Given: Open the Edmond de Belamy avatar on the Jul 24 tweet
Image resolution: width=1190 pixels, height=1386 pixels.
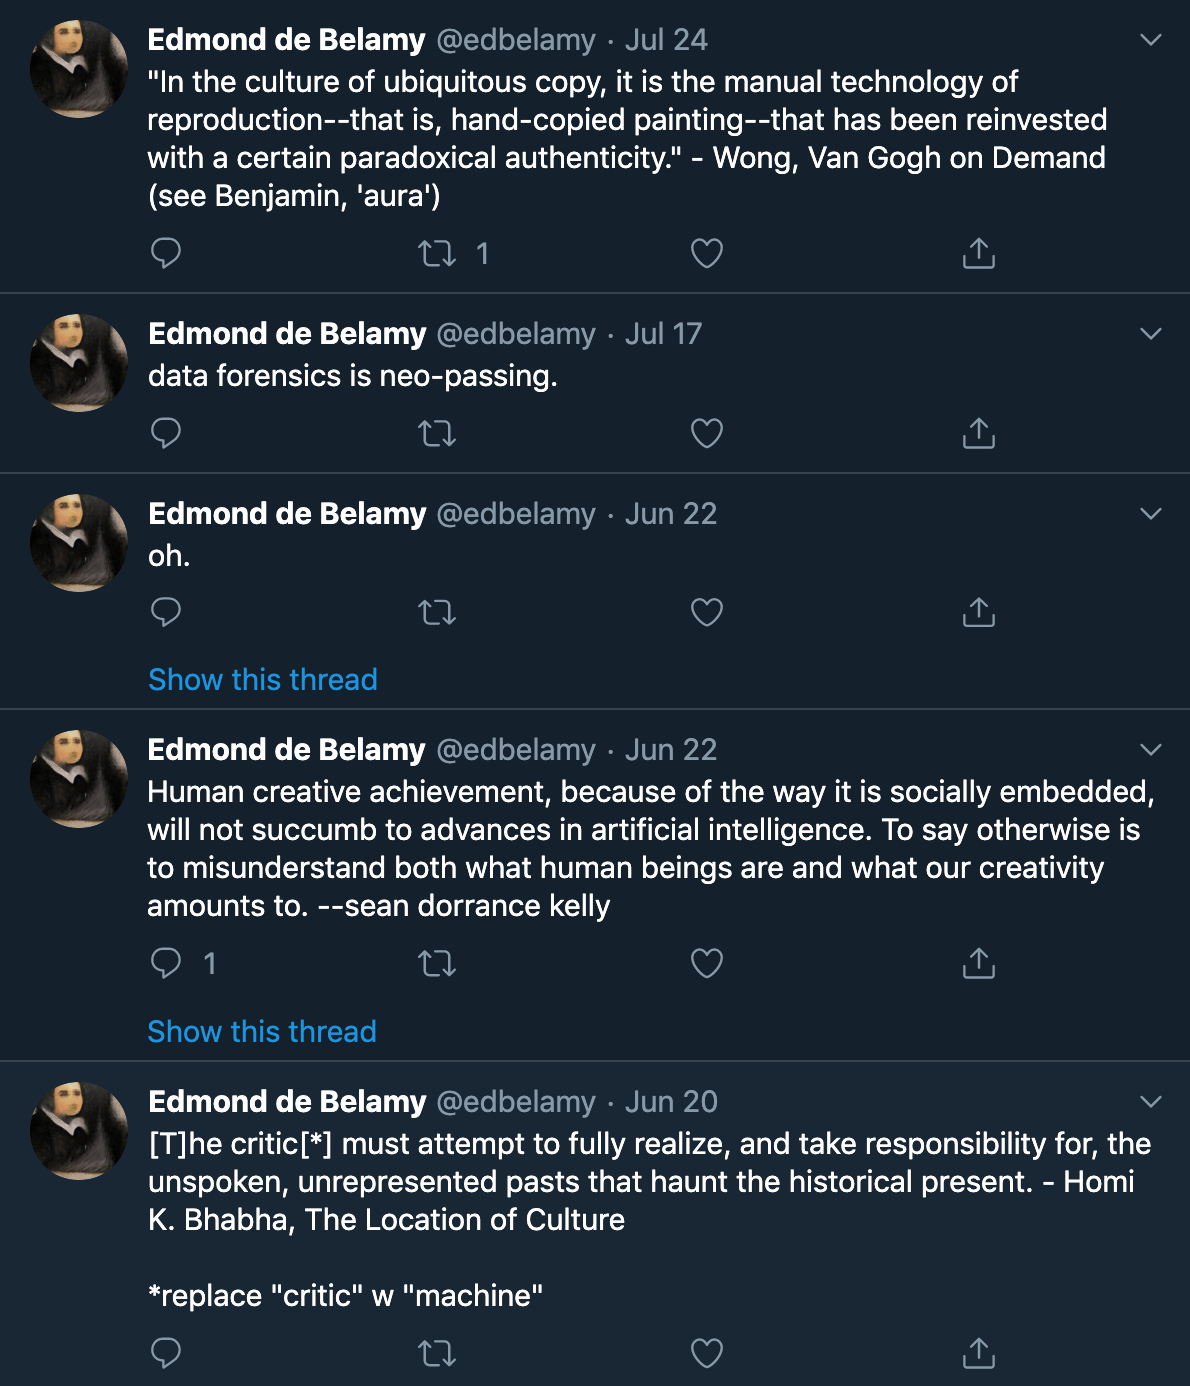Looking at the screenshot, I should point(79,69).
